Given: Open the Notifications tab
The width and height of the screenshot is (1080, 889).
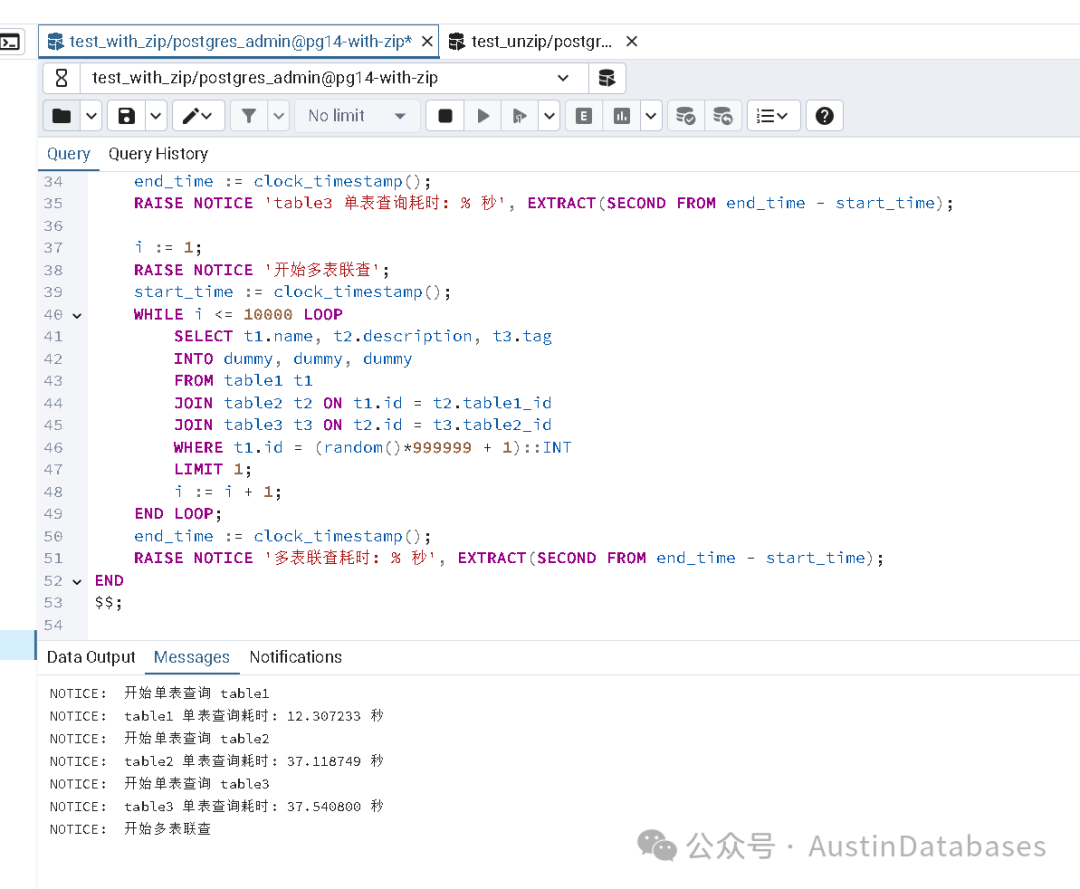Looking at the screenshot, I should click(295, 657).
